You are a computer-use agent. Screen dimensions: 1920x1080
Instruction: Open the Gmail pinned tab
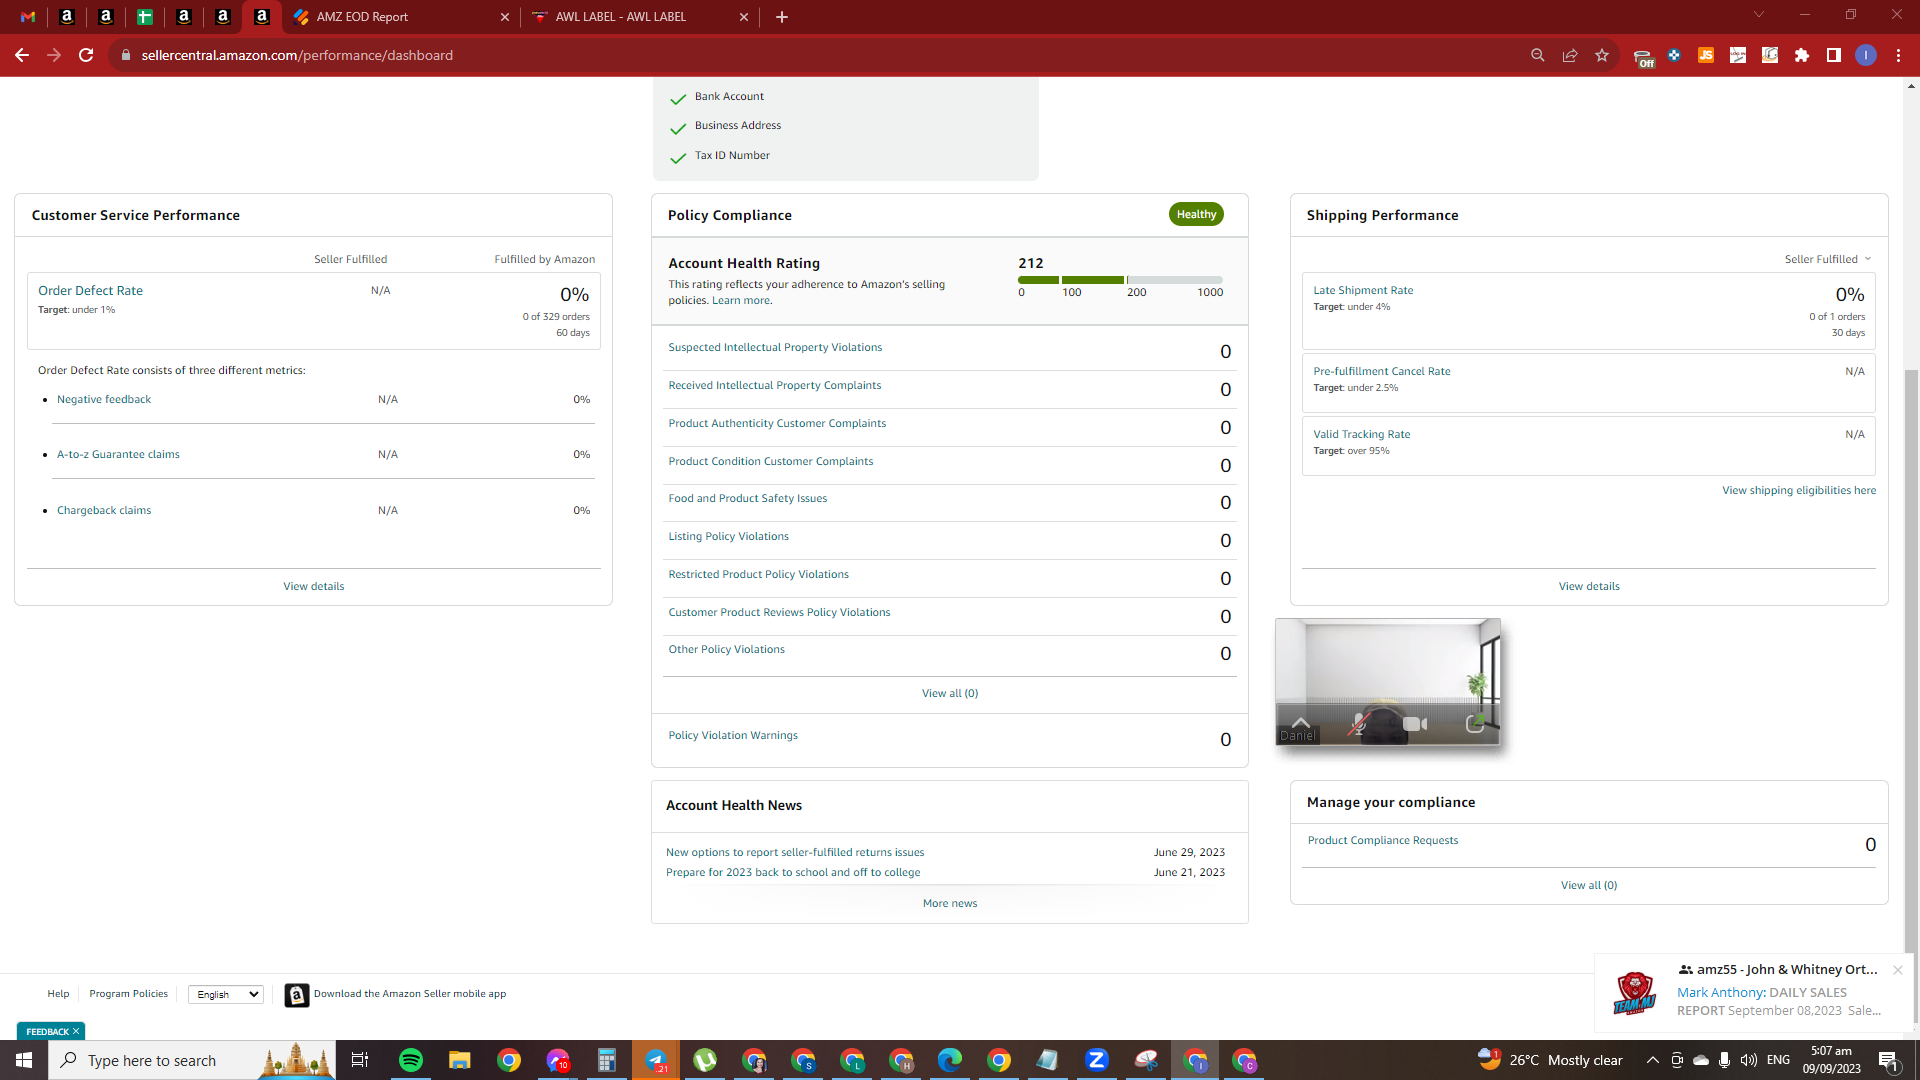pos(28,17)
